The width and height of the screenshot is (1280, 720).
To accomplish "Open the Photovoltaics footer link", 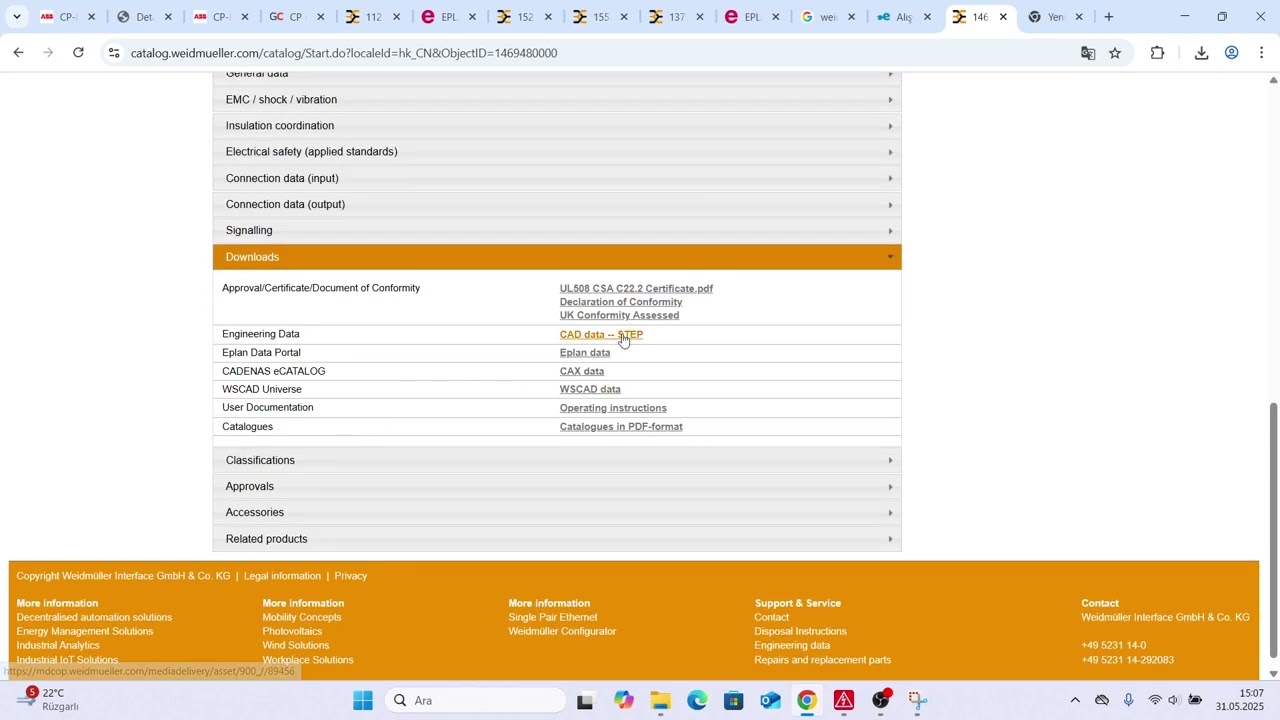I will [292, 632].
